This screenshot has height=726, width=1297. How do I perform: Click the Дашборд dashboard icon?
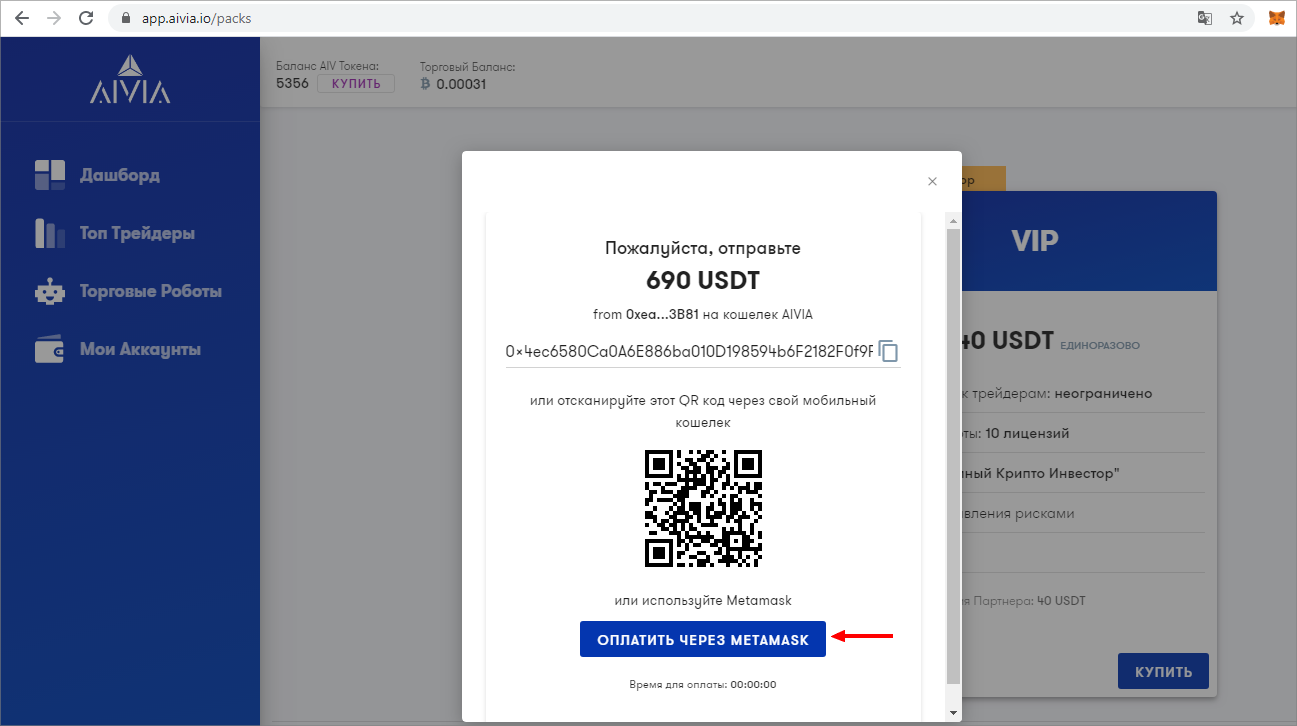coord(50,175)
